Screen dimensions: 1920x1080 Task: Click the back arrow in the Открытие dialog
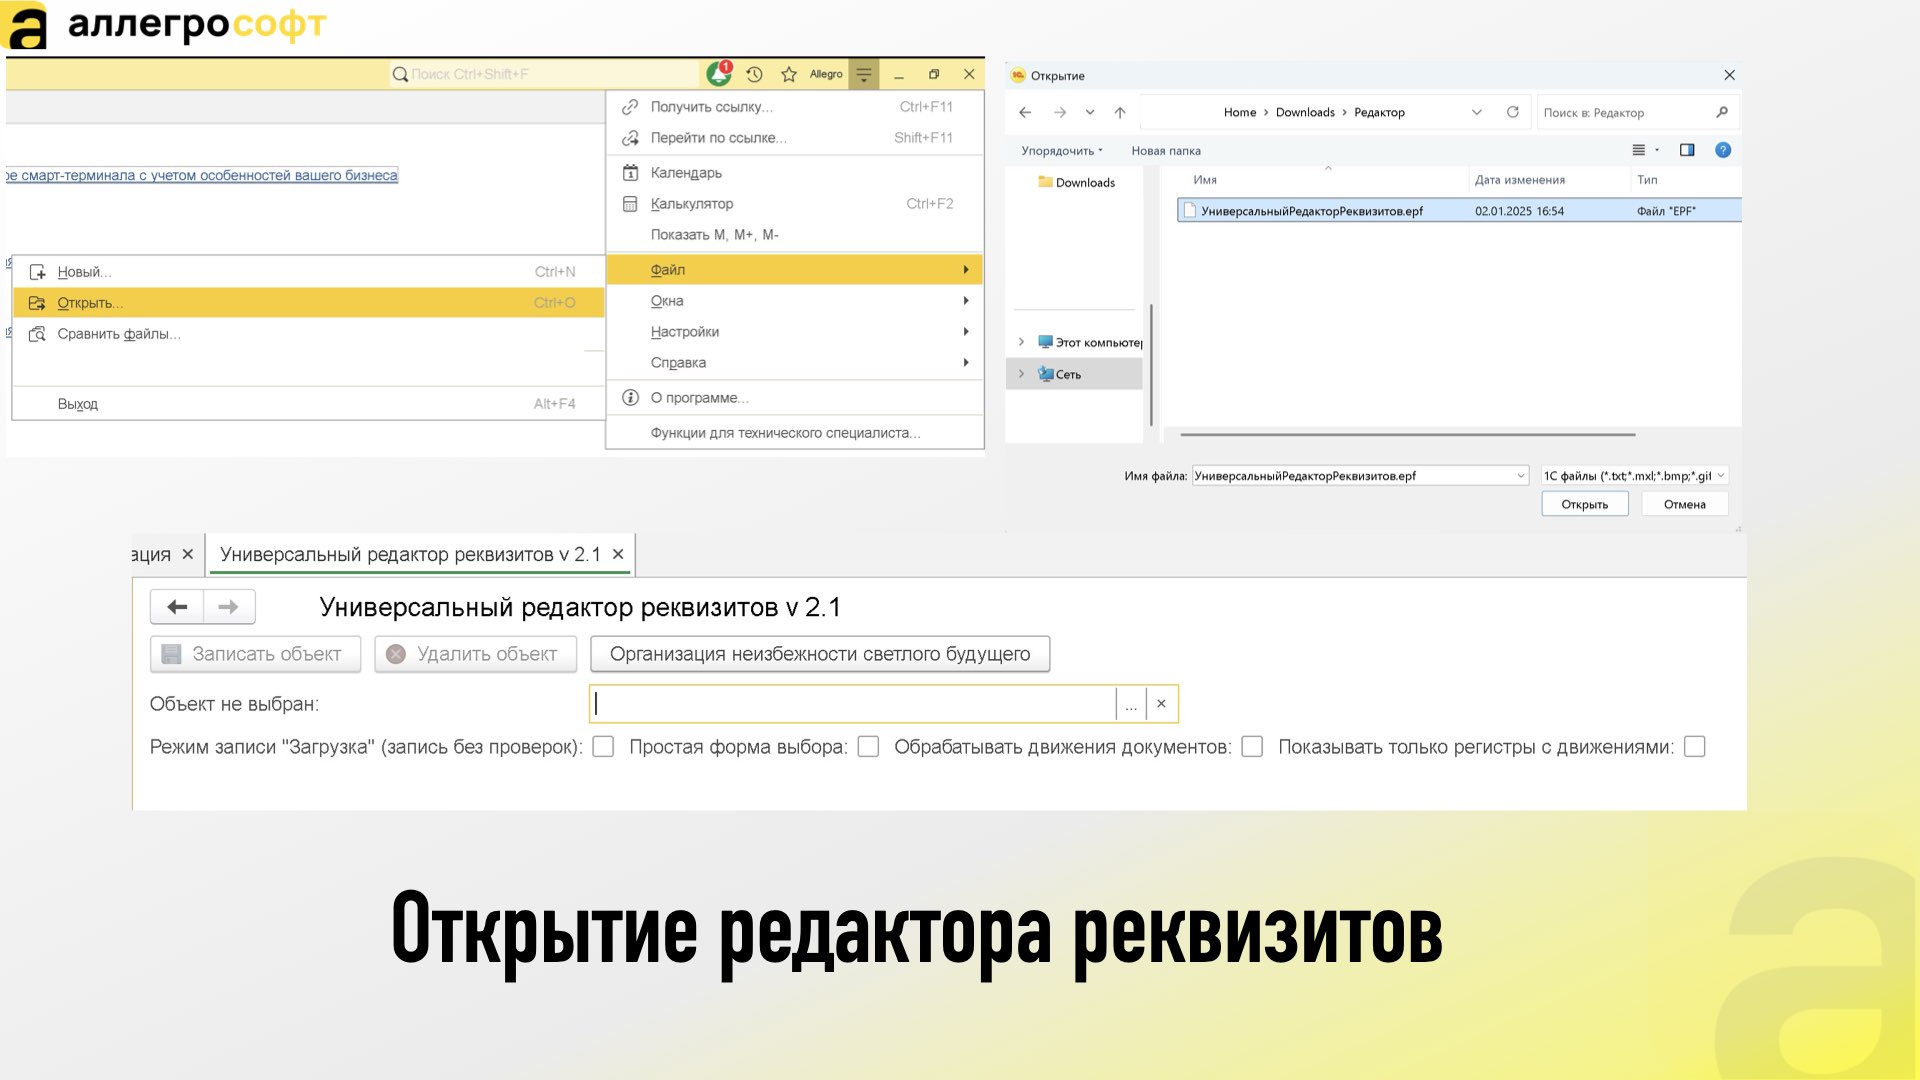click(1025, 113)
